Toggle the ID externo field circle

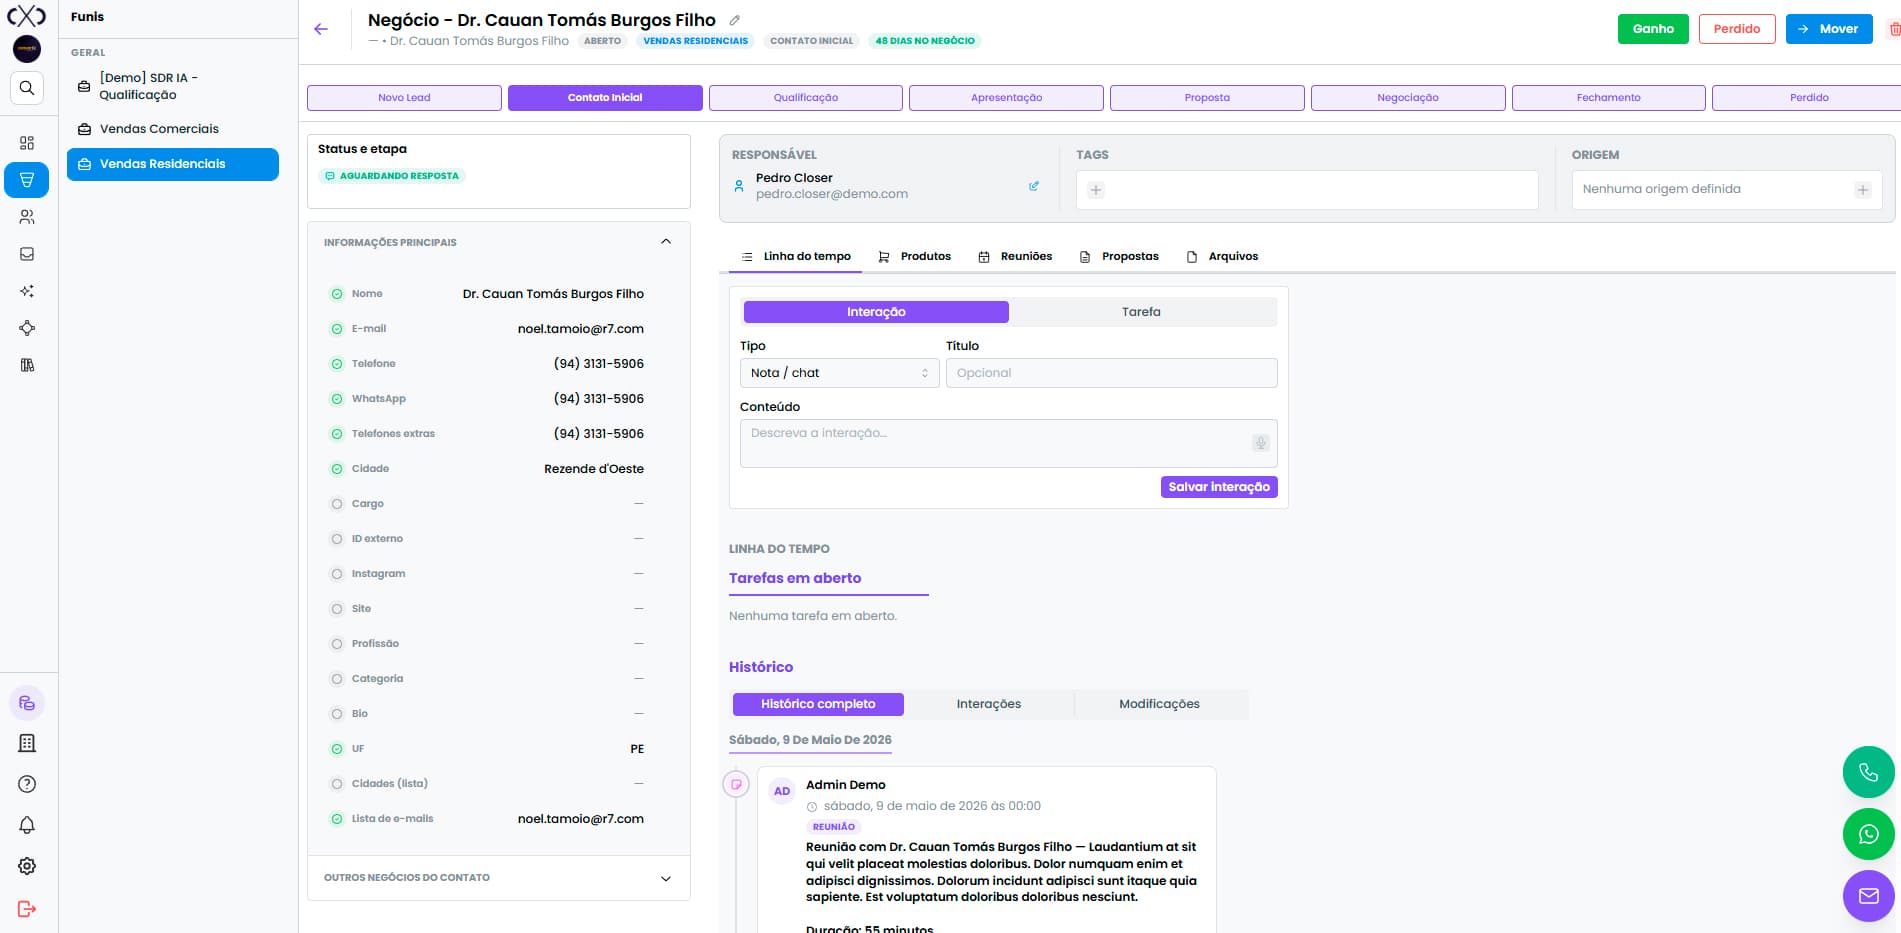point(337,539)
